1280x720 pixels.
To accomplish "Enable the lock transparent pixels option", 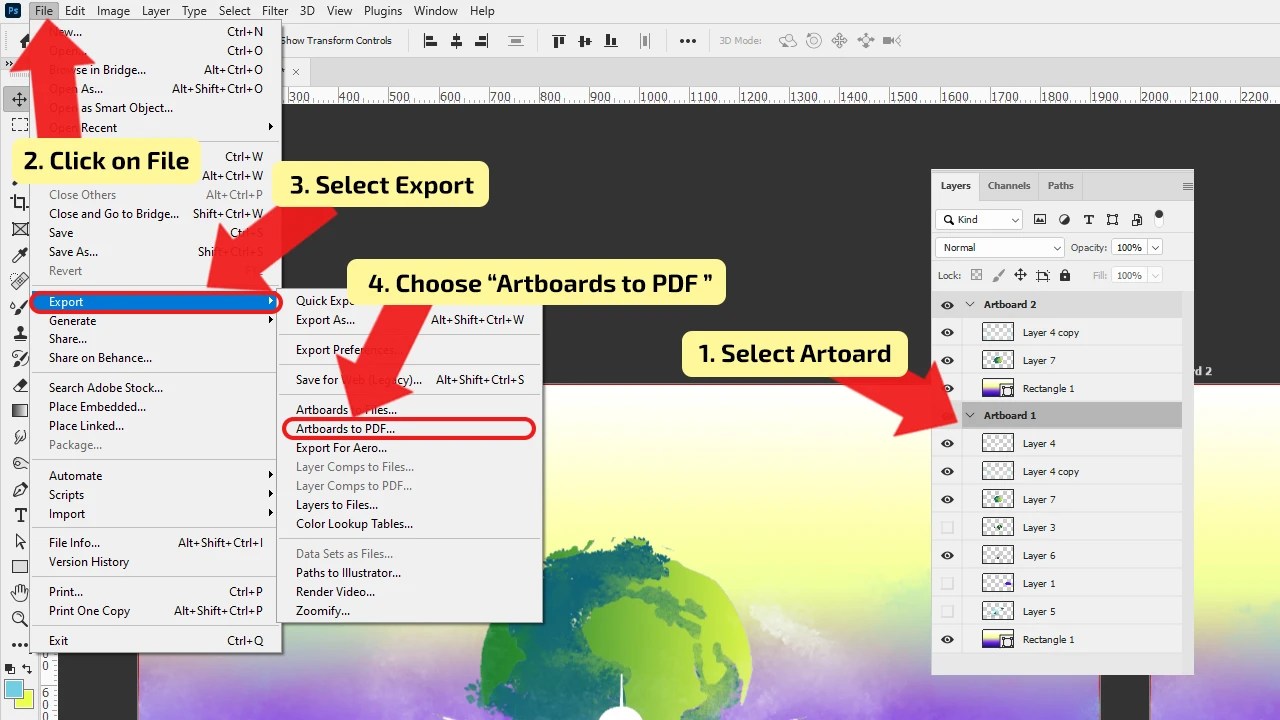I will (976, 275).
